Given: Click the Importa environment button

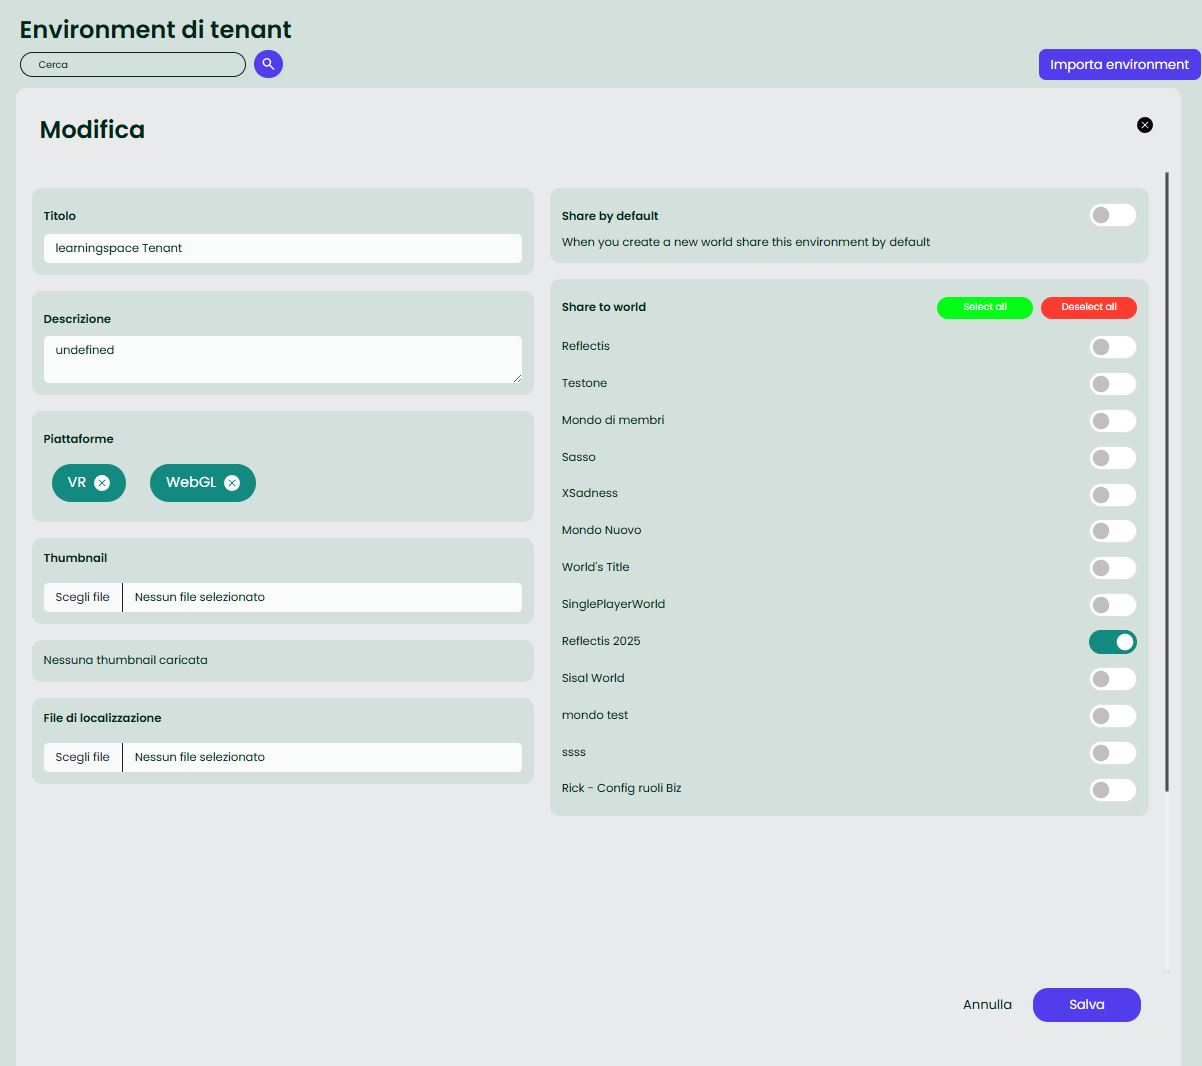Looking at the screenshot, I should pyautogui.click(x=1119, y=63).
